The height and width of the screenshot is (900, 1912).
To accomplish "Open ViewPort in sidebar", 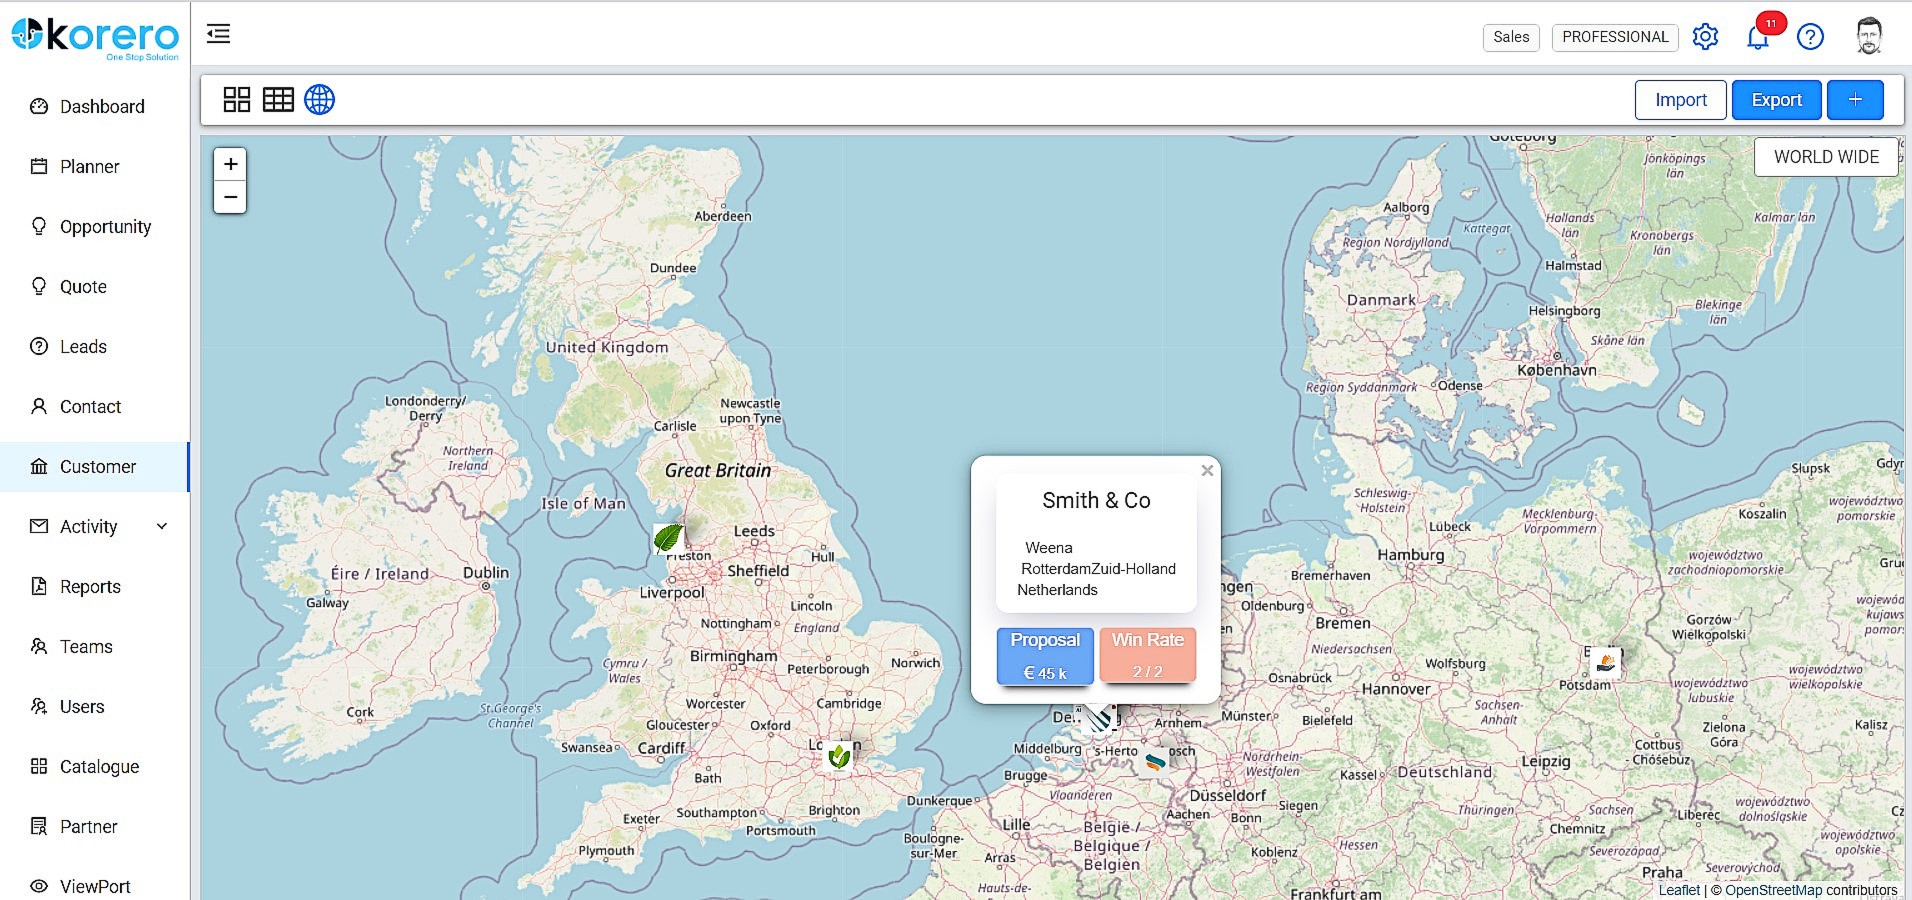I will (95, 886).
